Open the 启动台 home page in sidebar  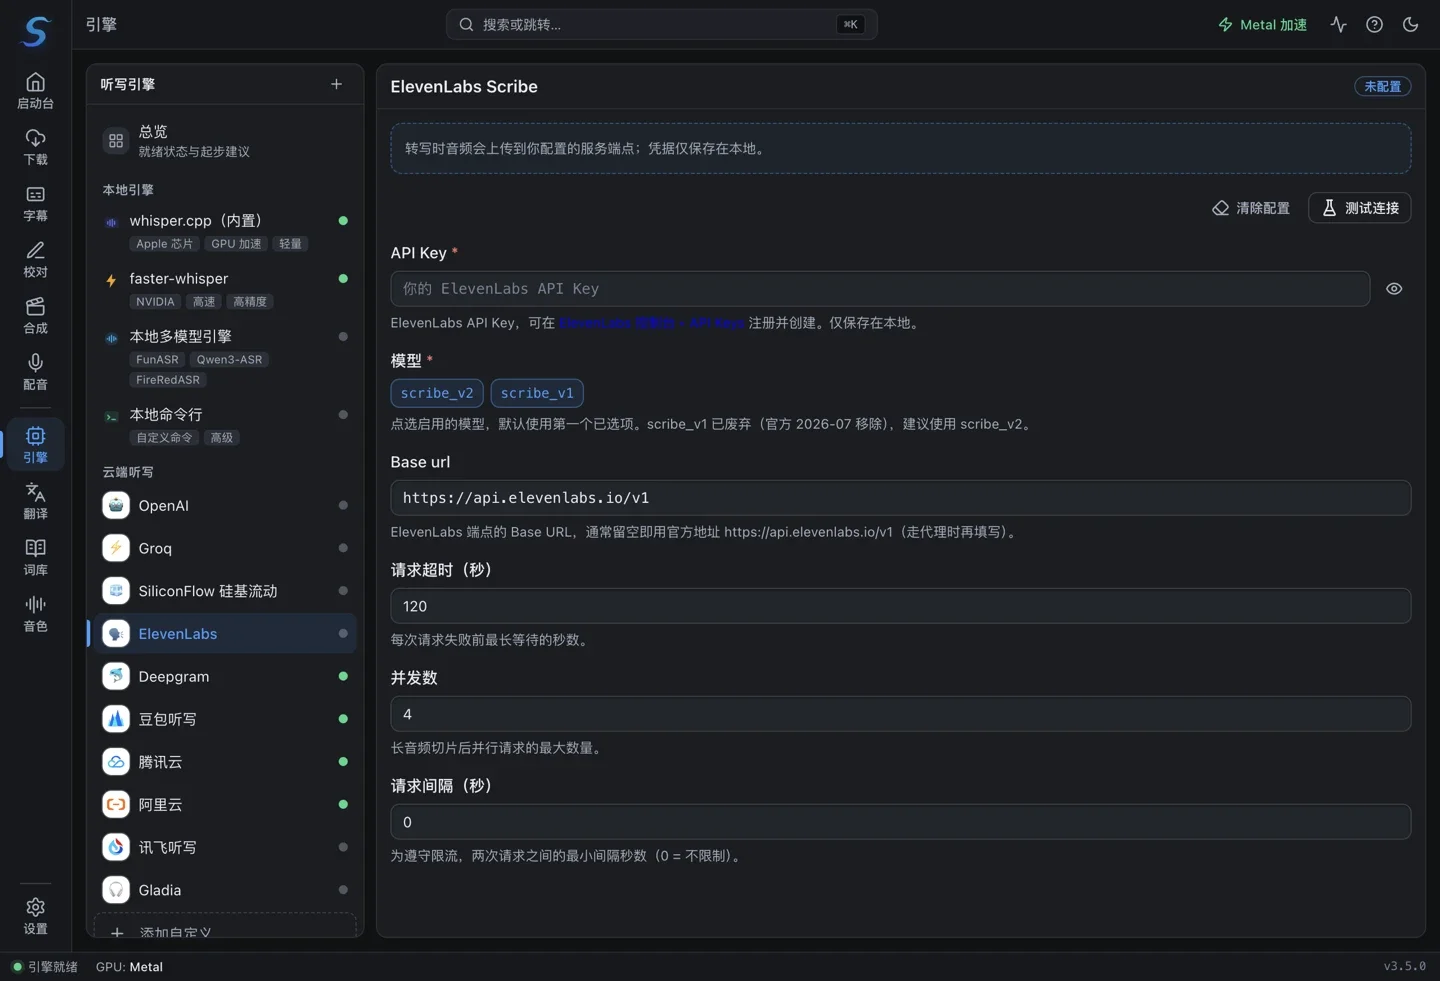tap(35, 91)
